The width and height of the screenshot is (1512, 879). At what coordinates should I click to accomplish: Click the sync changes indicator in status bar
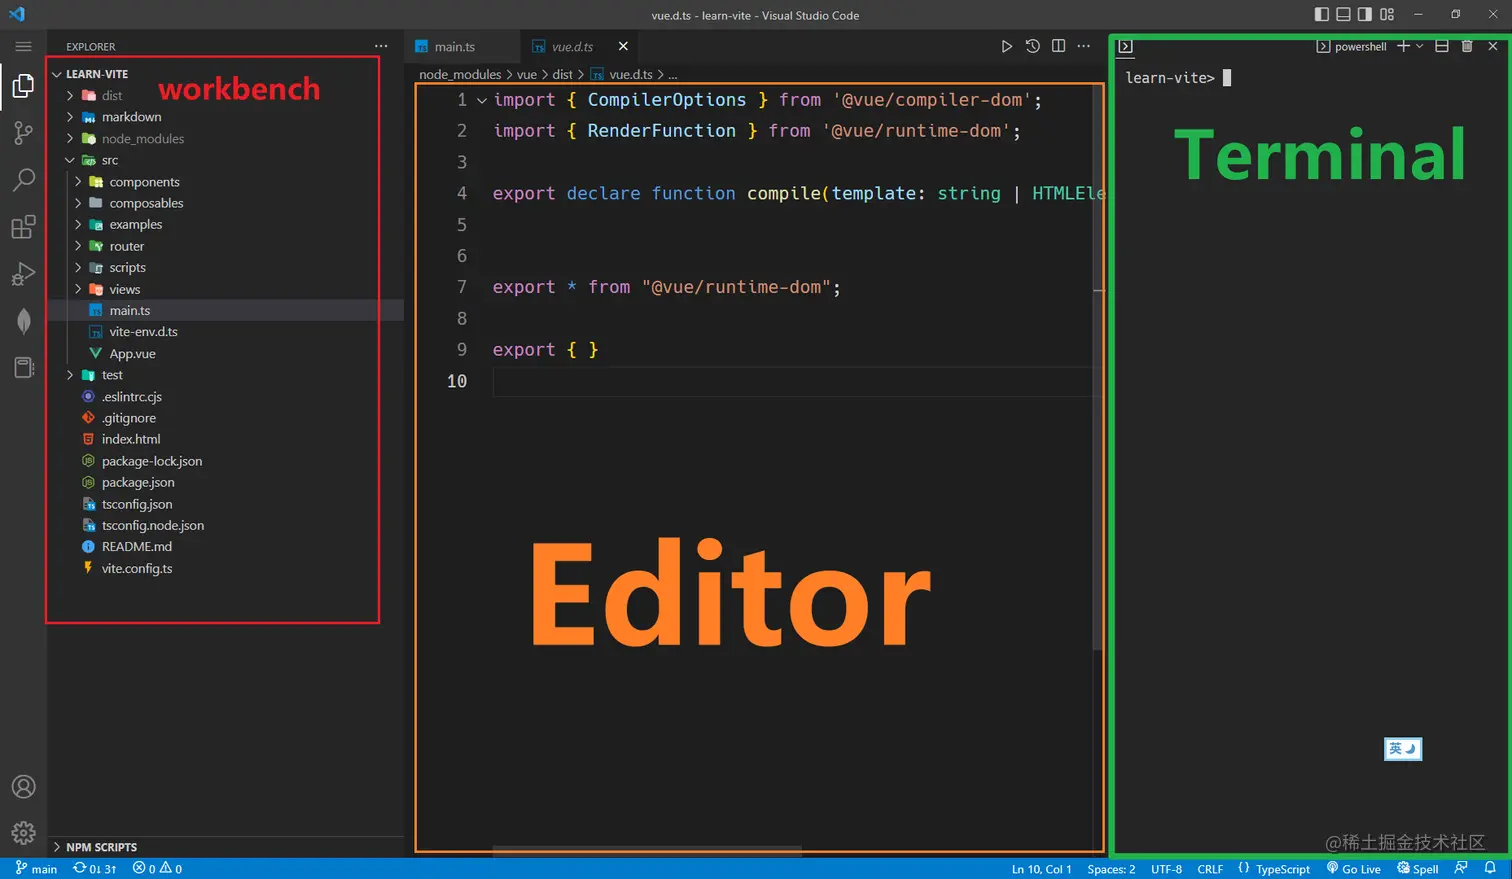(x=95, y=869)
